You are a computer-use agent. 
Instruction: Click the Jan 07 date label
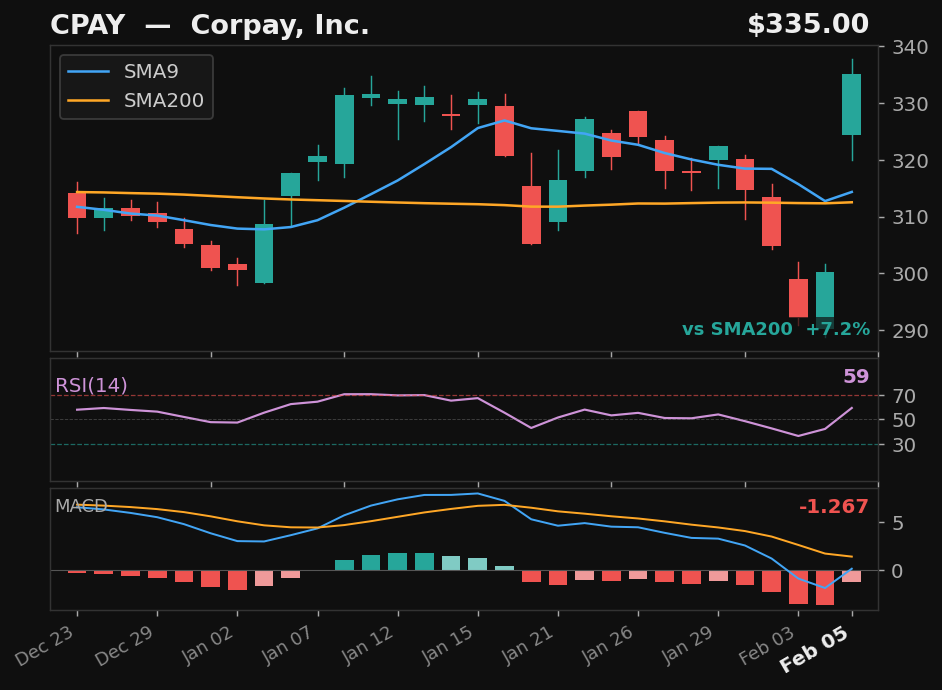point(286,644)
